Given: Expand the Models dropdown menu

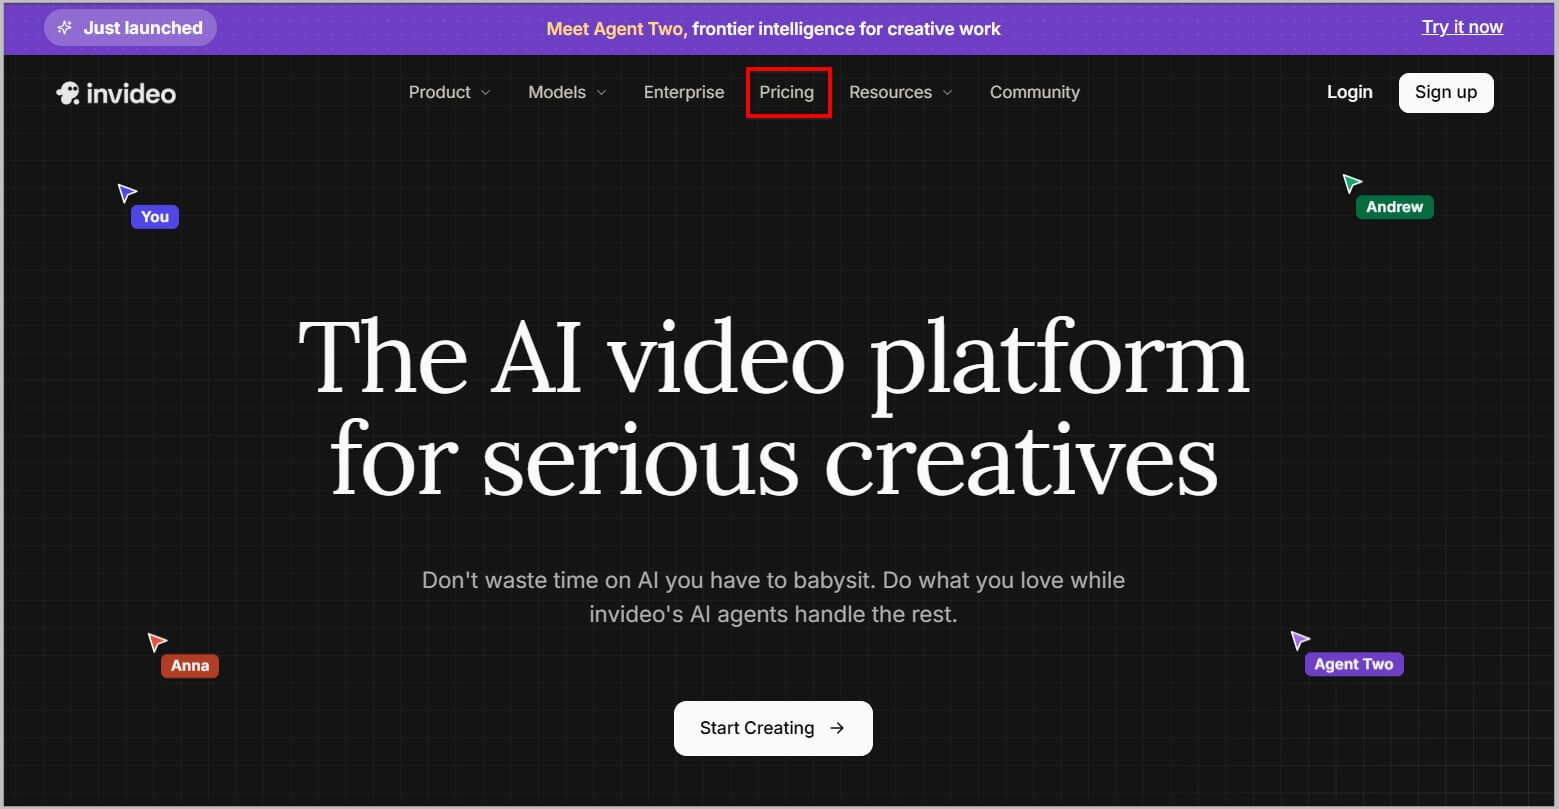Looking at the screenshot, I should (567, 92).
